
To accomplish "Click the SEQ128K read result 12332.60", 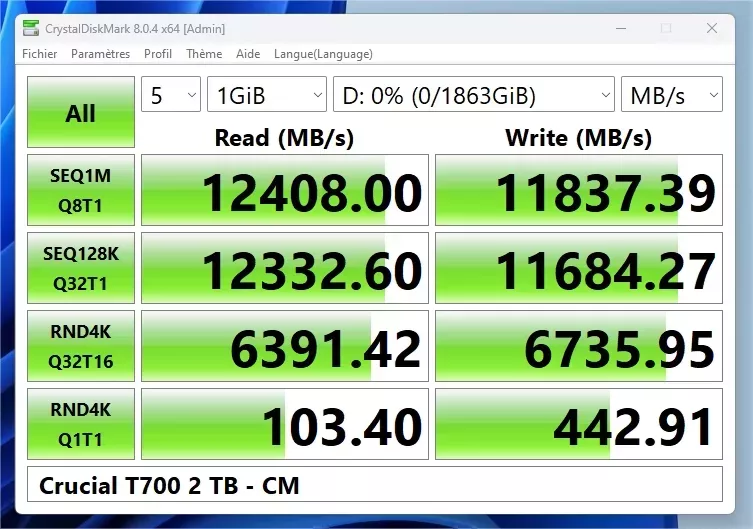I will tap(285, 268).
